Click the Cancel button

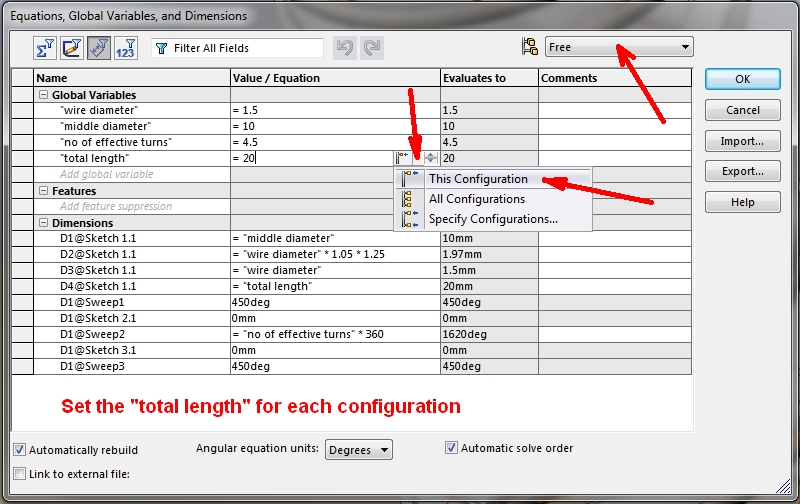pos(742,110)
